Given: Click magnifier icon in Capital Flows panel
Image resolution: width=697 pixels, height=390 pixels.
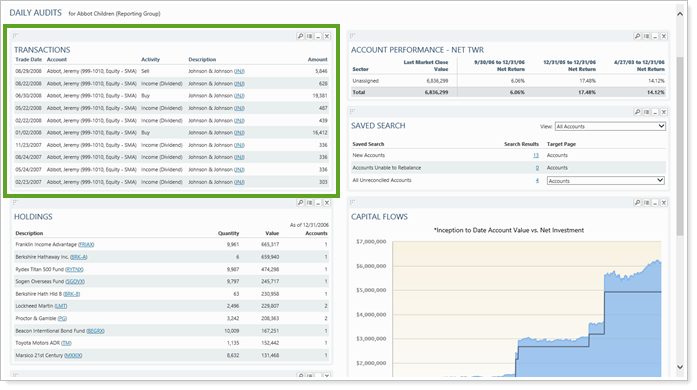Looking at the screenshot, I should click(x=637, y=203).
